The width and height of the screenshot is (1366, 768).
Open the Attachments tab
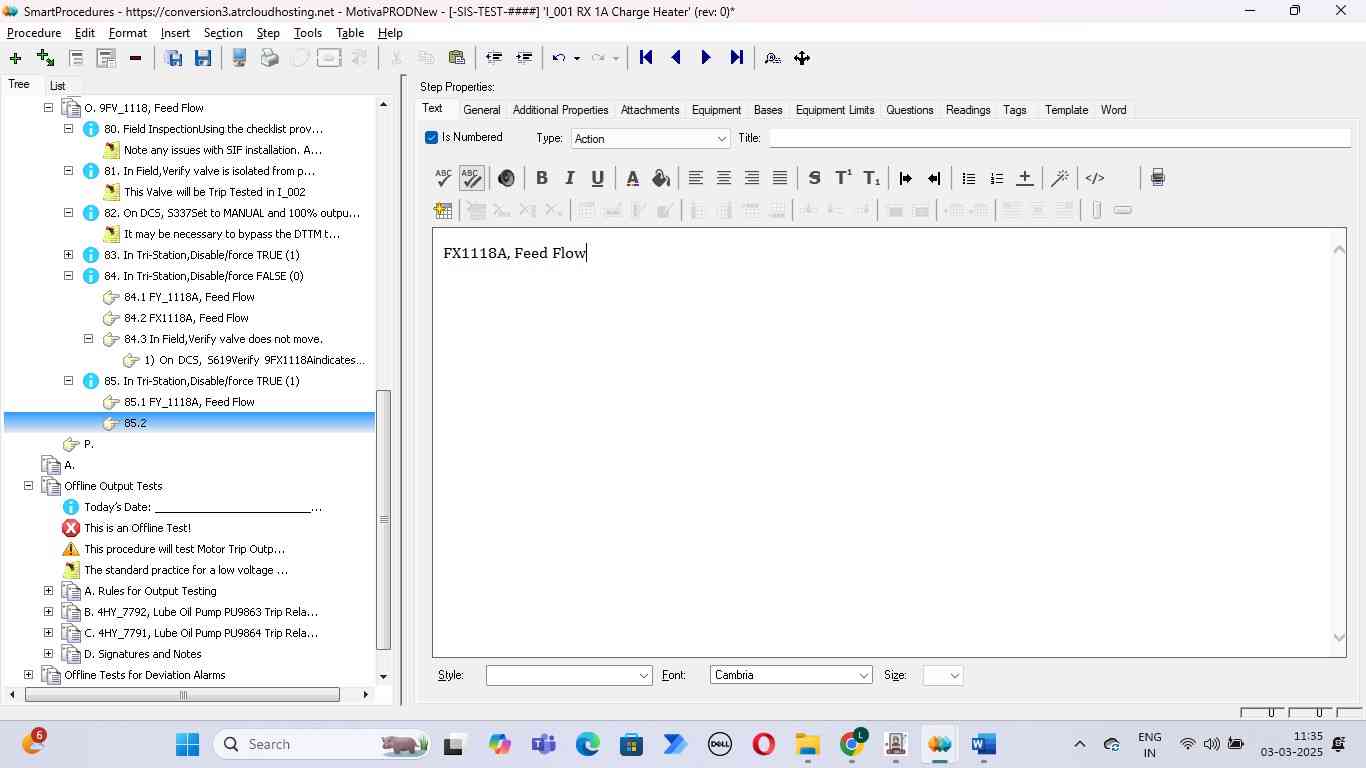(650, 110)
